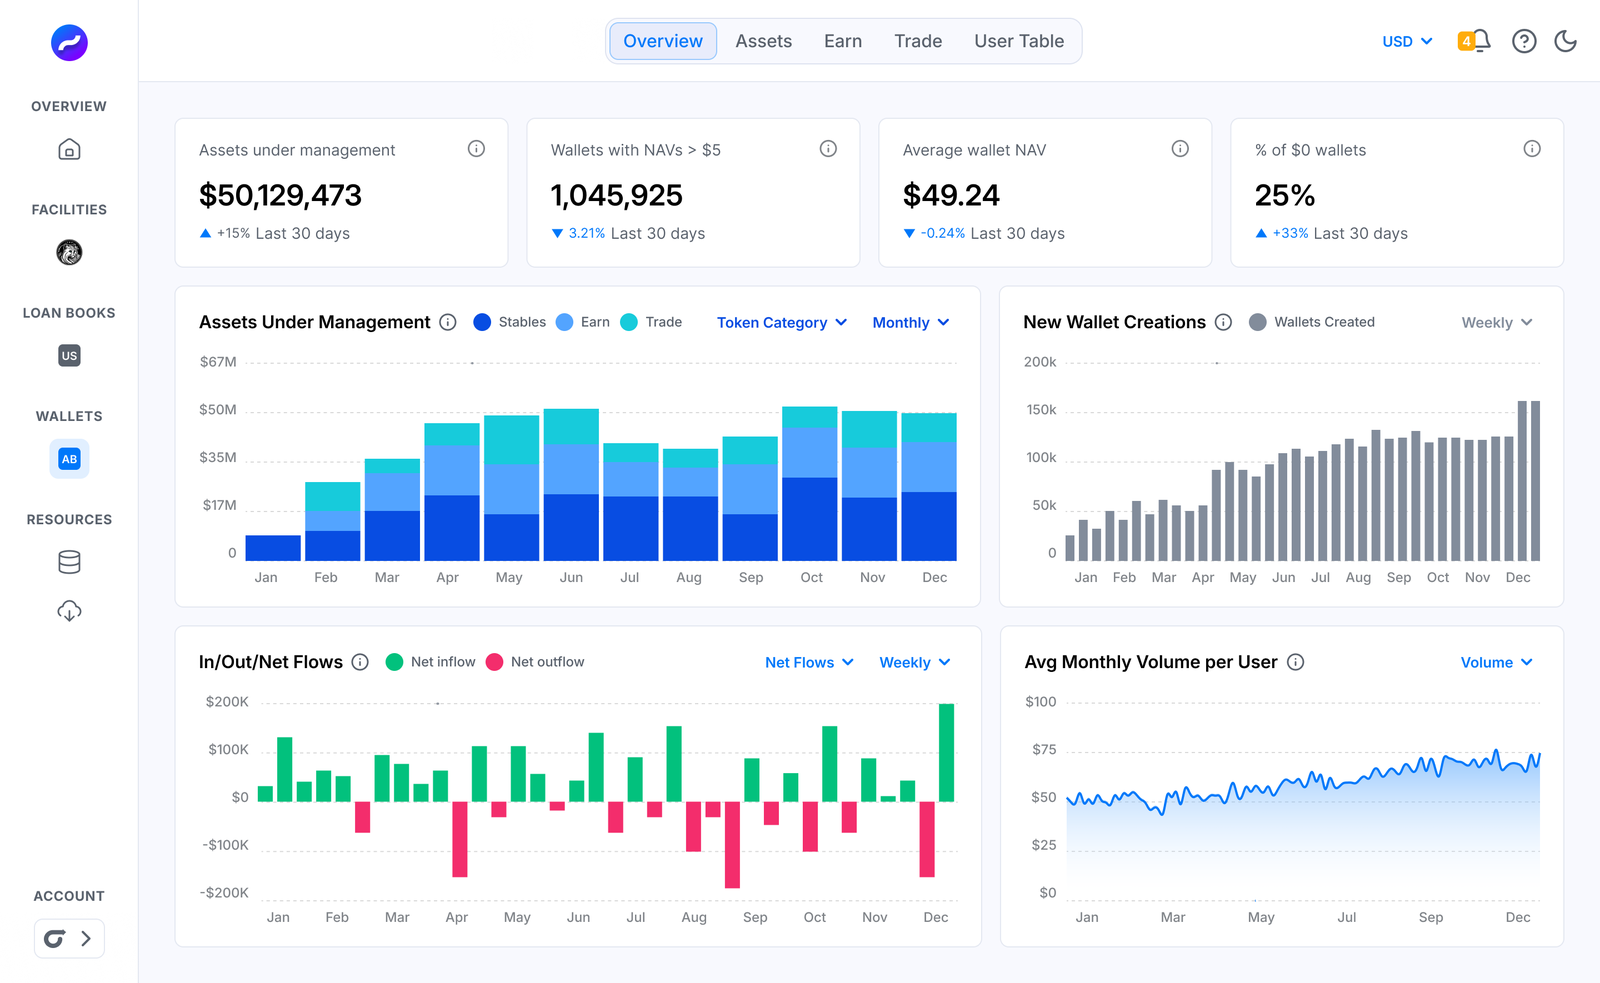This screenshot has width=1600, height=983.
Task: Toggle dark mode with the moon icon
Action: click(x=1566, y=41)
